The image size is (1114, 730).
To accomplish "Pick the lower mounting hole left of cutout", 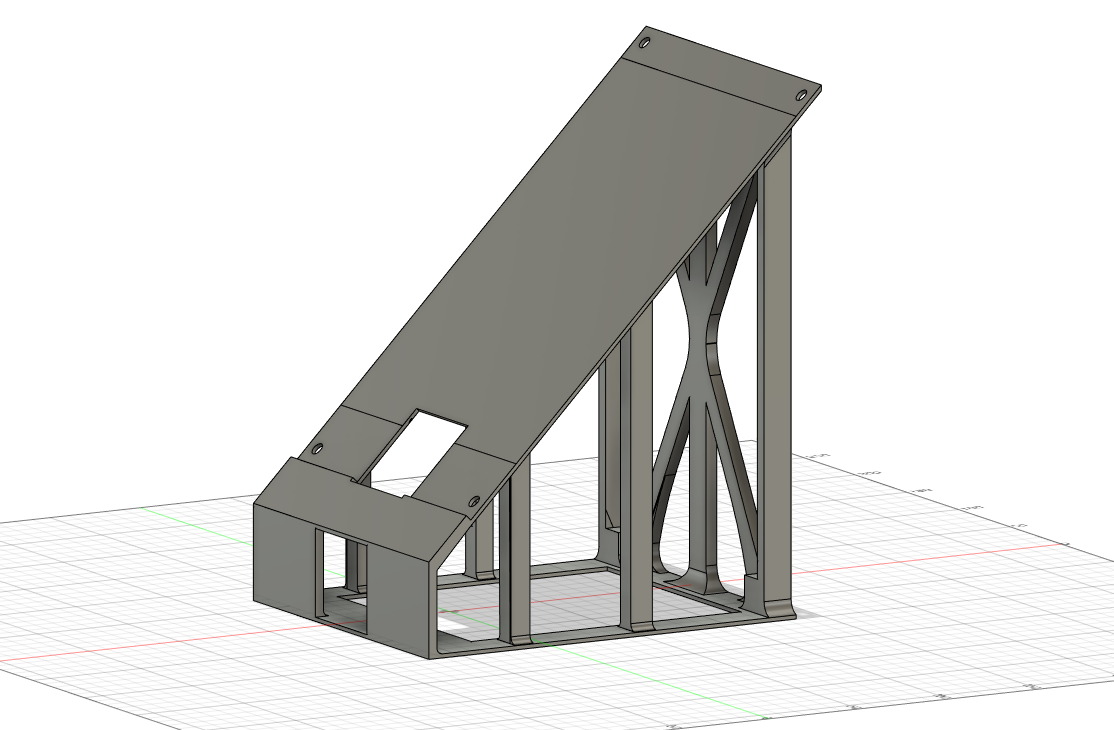I will coord(317,449).
